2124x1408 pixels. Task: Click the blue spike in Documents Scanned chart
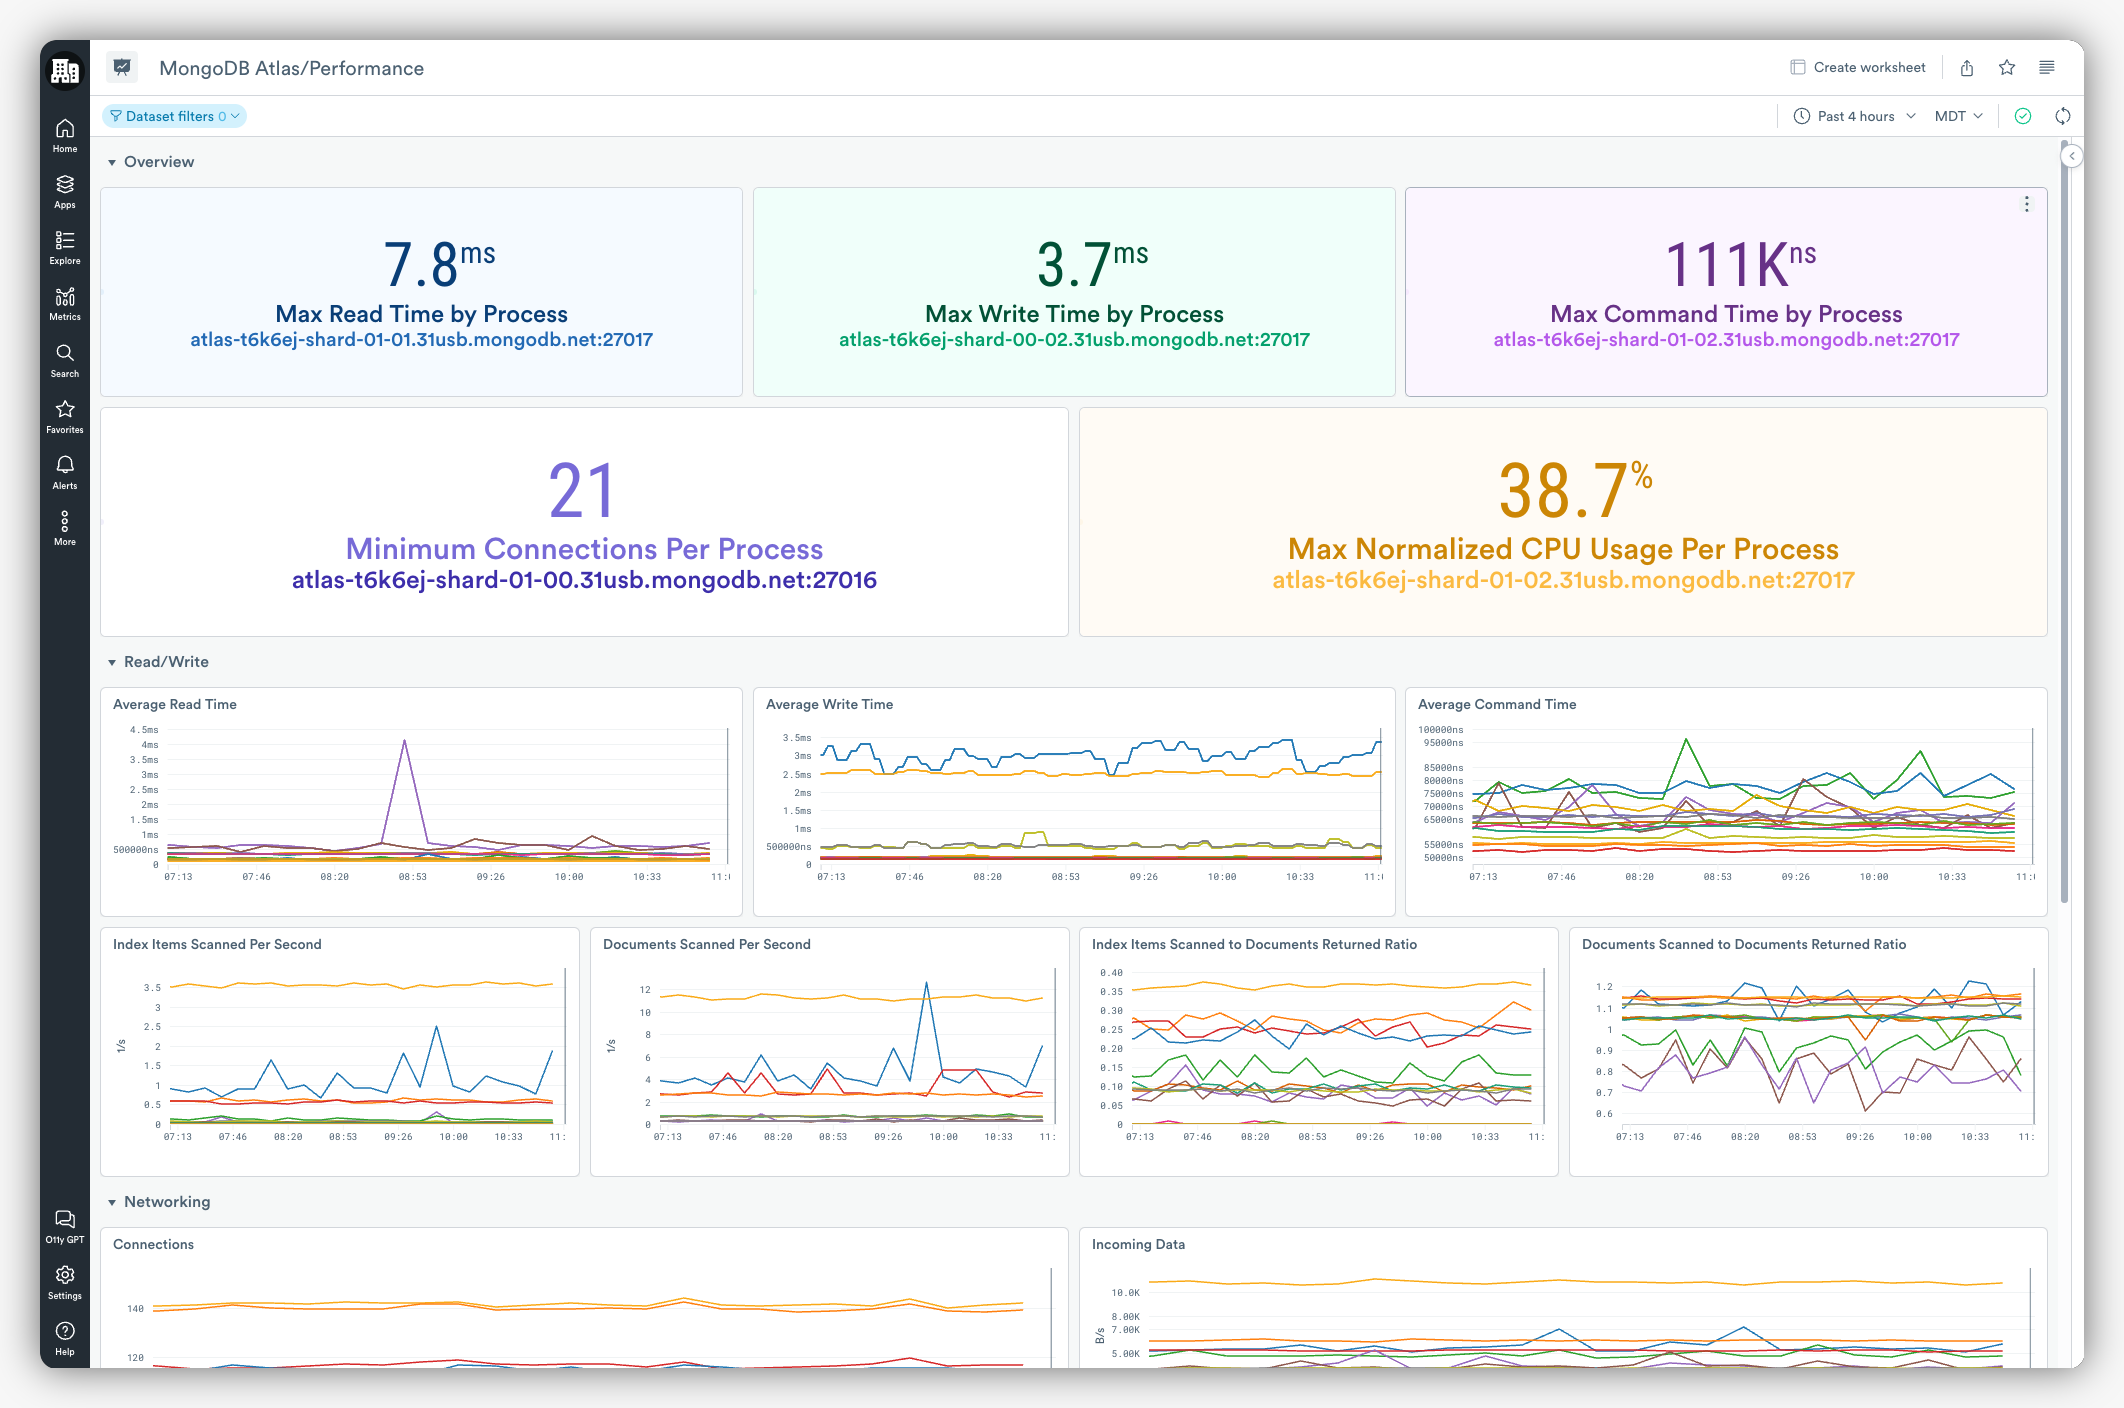tap(927, 985)
